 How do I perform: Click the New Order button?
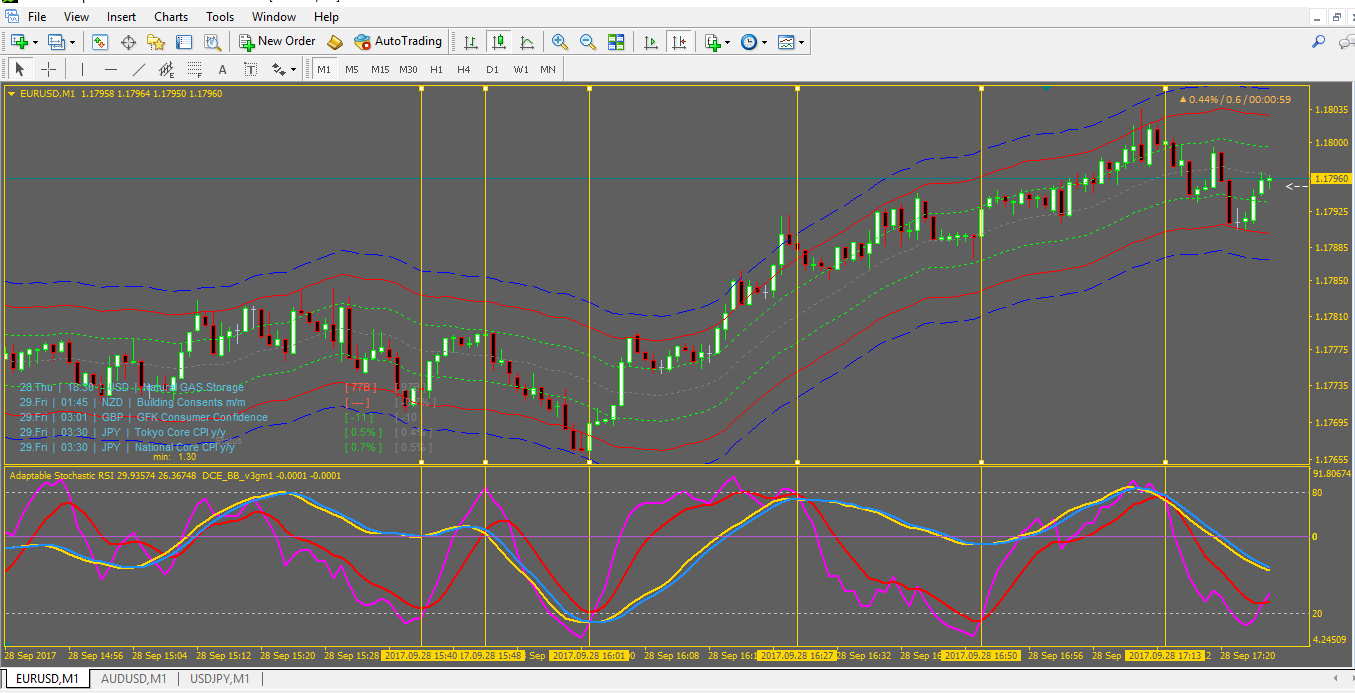point(277,42)
